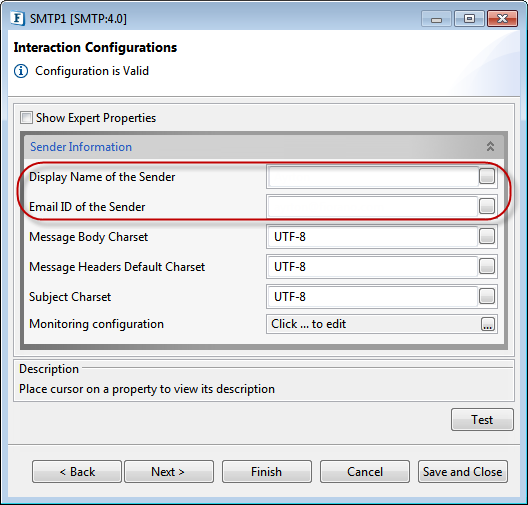This screenshot has width=528, height=505.
Task: Select the Message Body Charset UTF-8 field
Action: pos(373,236)
